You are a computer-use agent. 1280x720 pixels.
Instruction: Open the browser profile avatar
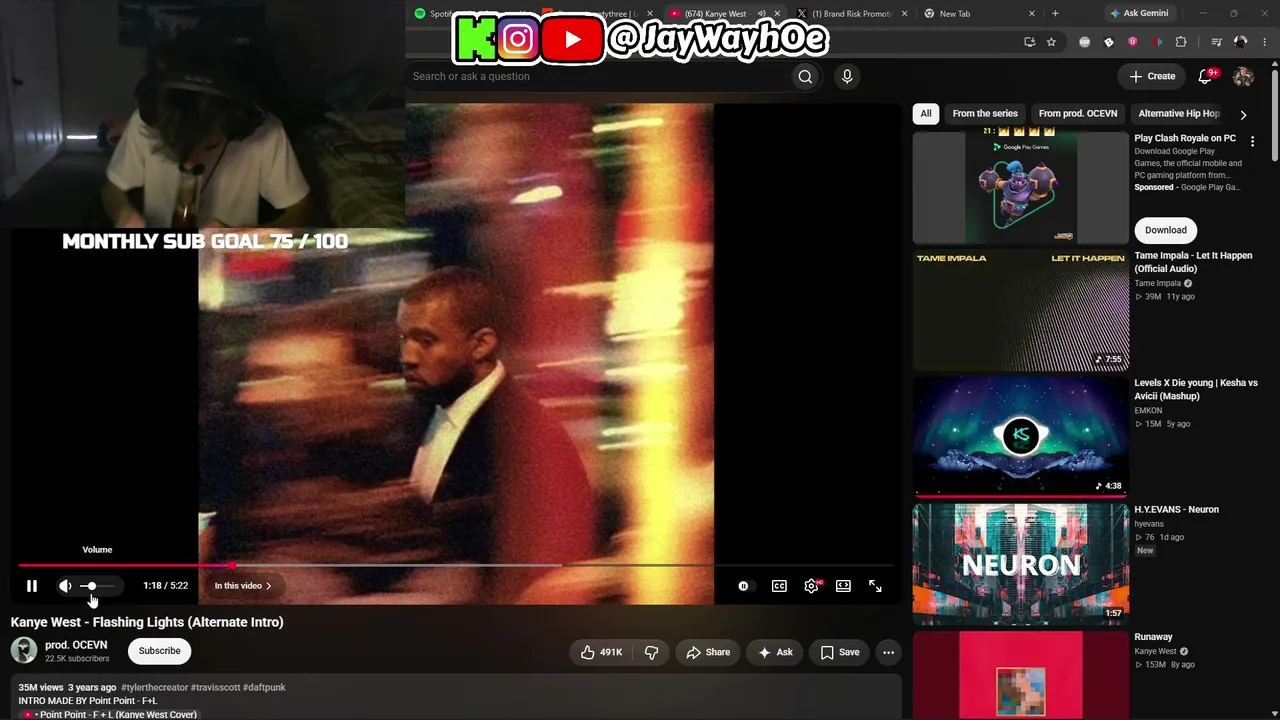[1241, 42]
